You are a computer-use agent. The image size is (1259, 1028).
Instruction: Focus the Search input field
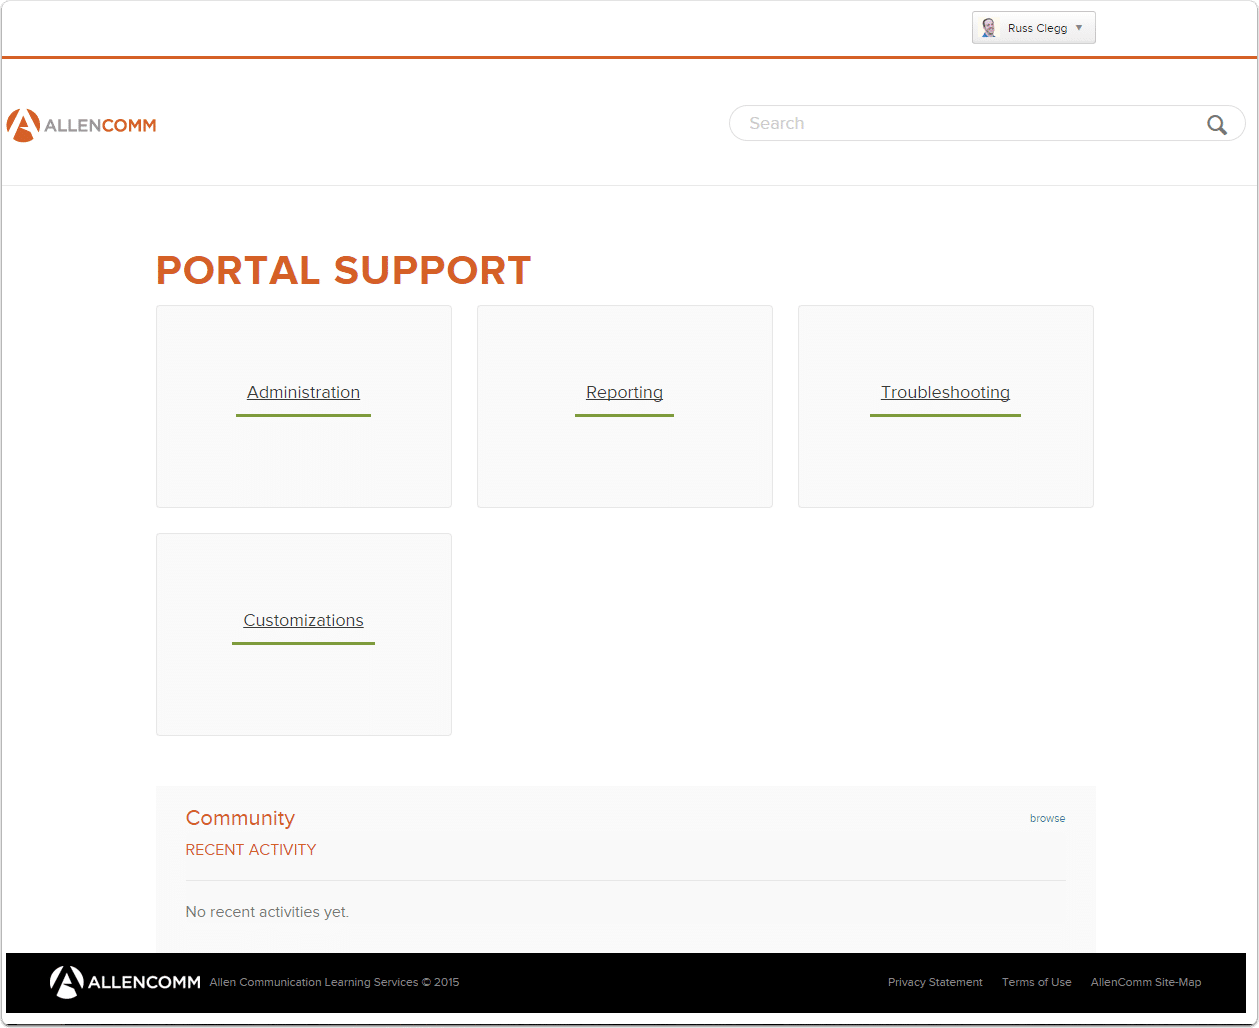coord(987,123)
